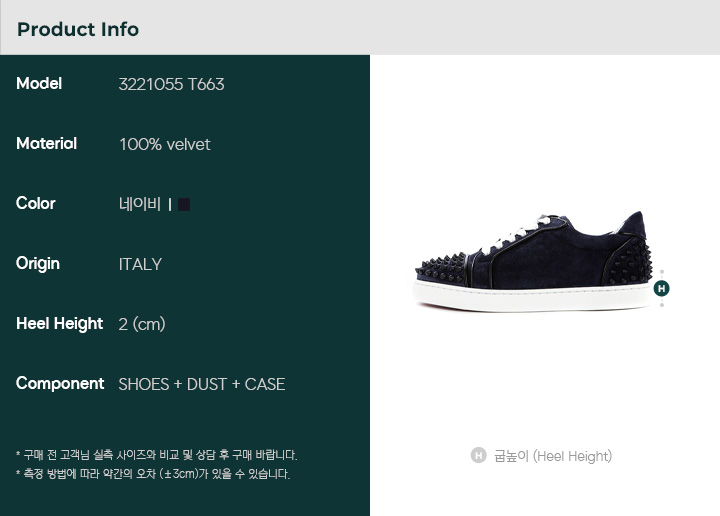Click the Color label
Viewport: 720px width, 516px height.
tap(35, 203)
